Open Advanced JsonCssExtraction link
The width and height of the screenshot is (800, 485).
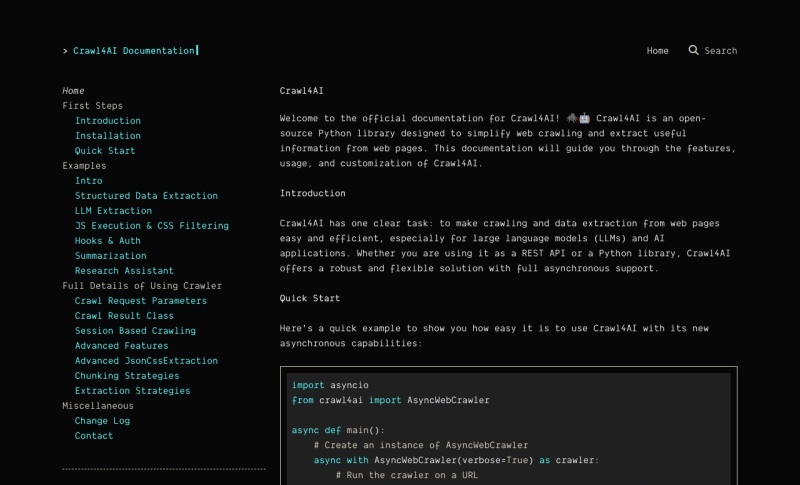click(146, 361)
